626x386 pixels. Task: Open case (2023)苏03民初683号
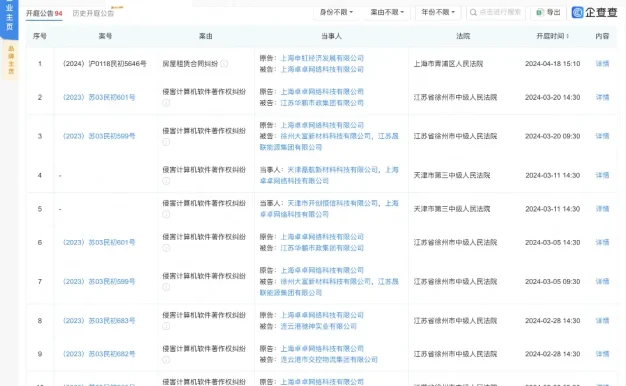click(99, 321)
